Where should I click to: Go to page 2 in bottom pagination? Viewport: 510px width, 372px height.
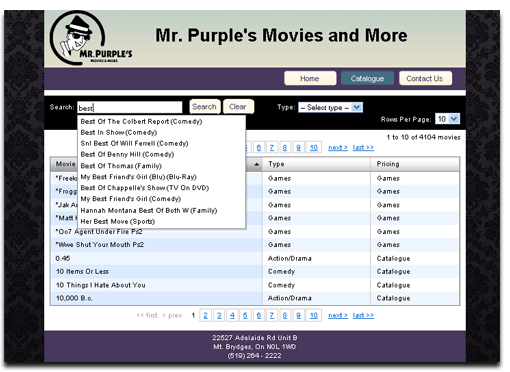click(x=205, y=315)
